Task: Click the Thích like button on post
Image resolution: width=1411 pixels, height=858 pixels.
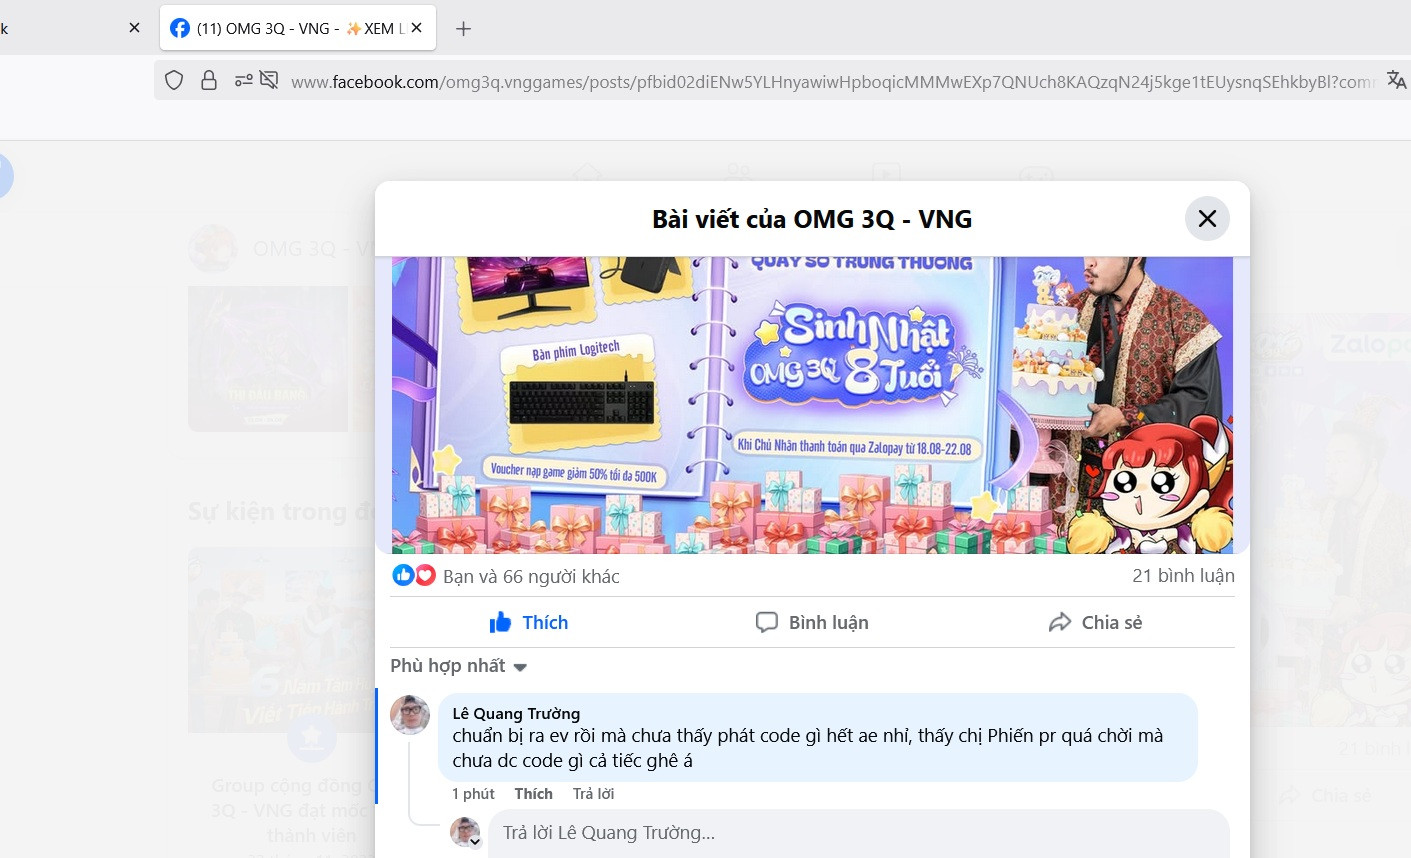Action: point(529,622)
